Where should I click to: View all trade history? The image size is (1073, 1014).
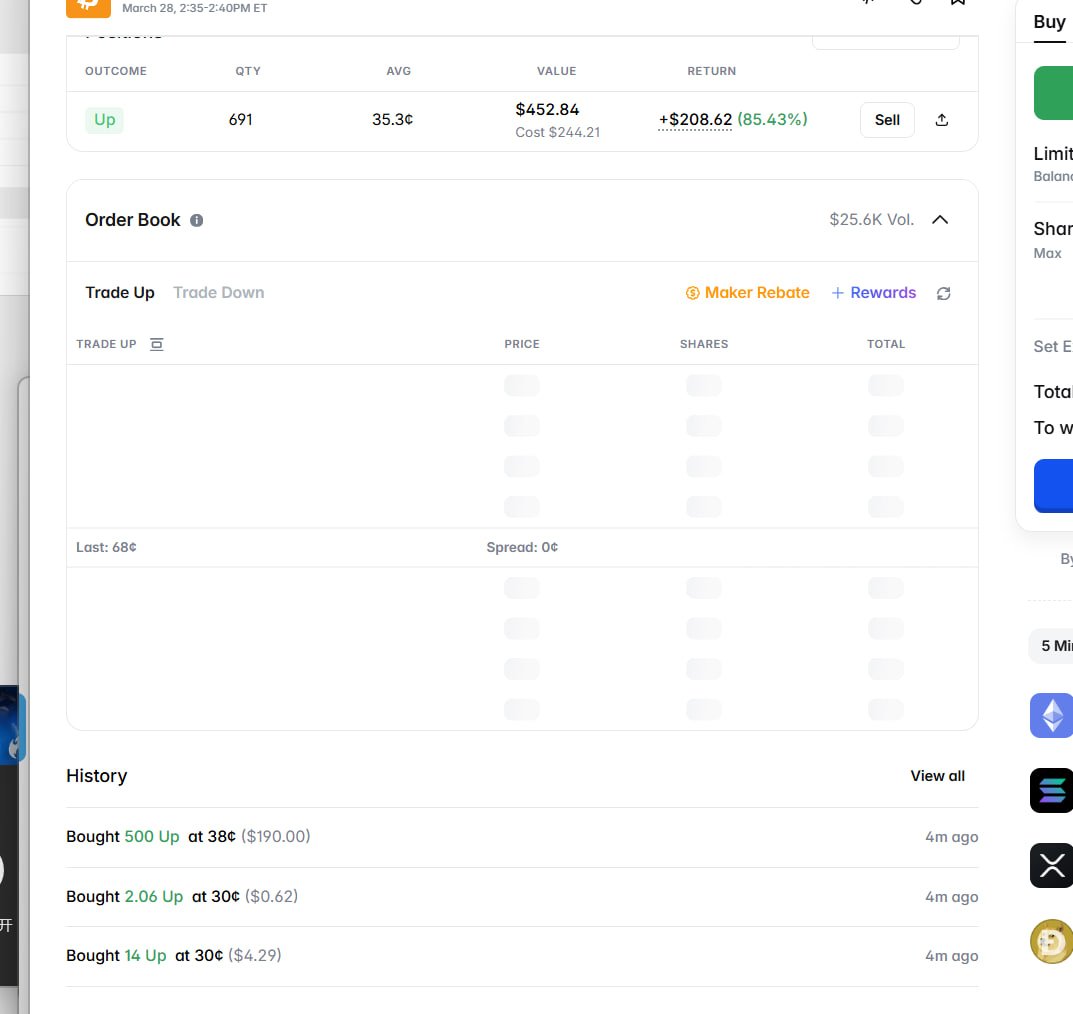click(x=938, y=776)
